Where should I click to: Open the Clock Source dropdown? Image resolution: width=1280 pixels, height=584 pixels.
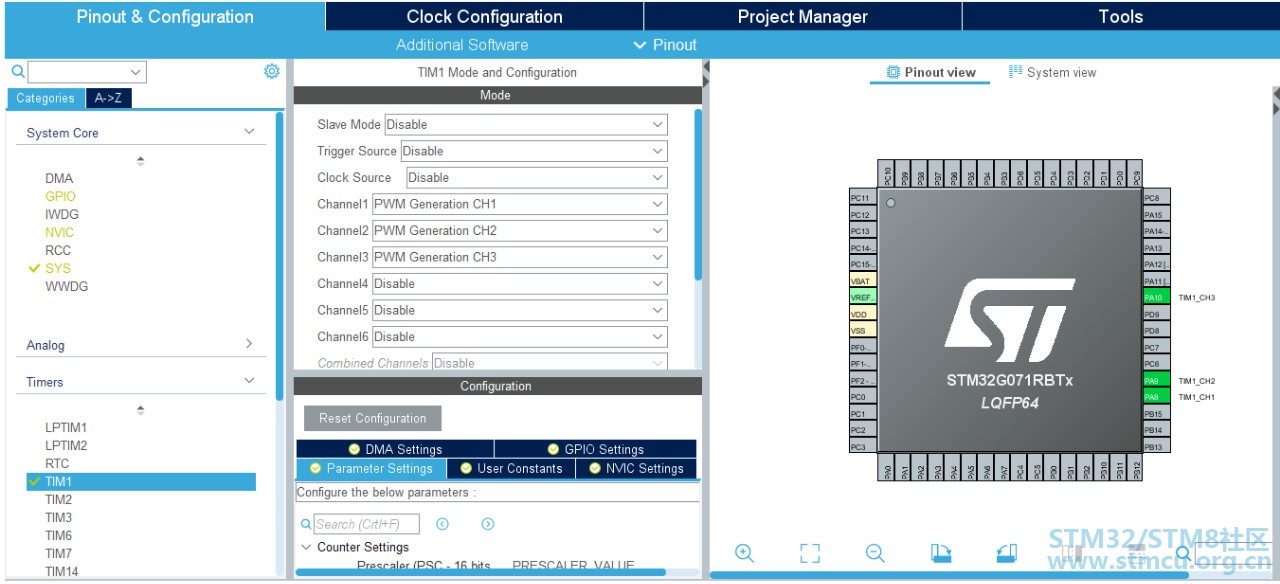click(536, 178)
